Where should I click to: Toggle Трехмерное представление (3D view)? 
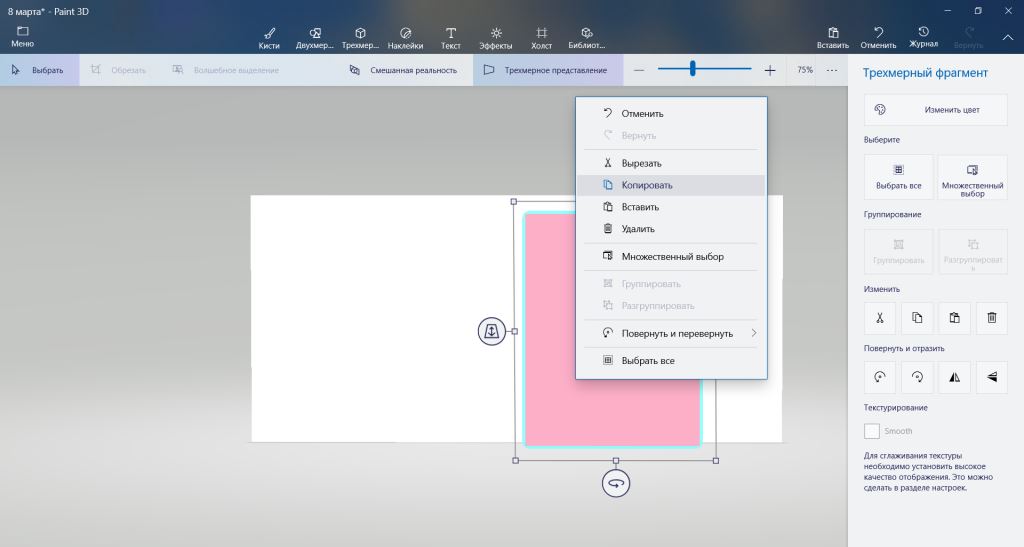pyautogui.click(x=545, y=70)
